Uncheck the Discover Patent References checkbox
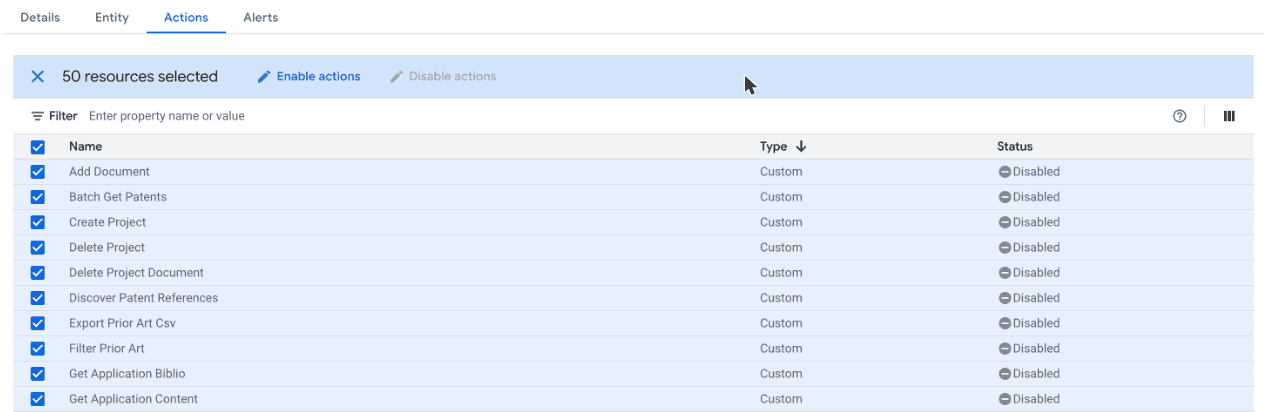Viewport: 1270px width, 412px height. coord(38,298)
